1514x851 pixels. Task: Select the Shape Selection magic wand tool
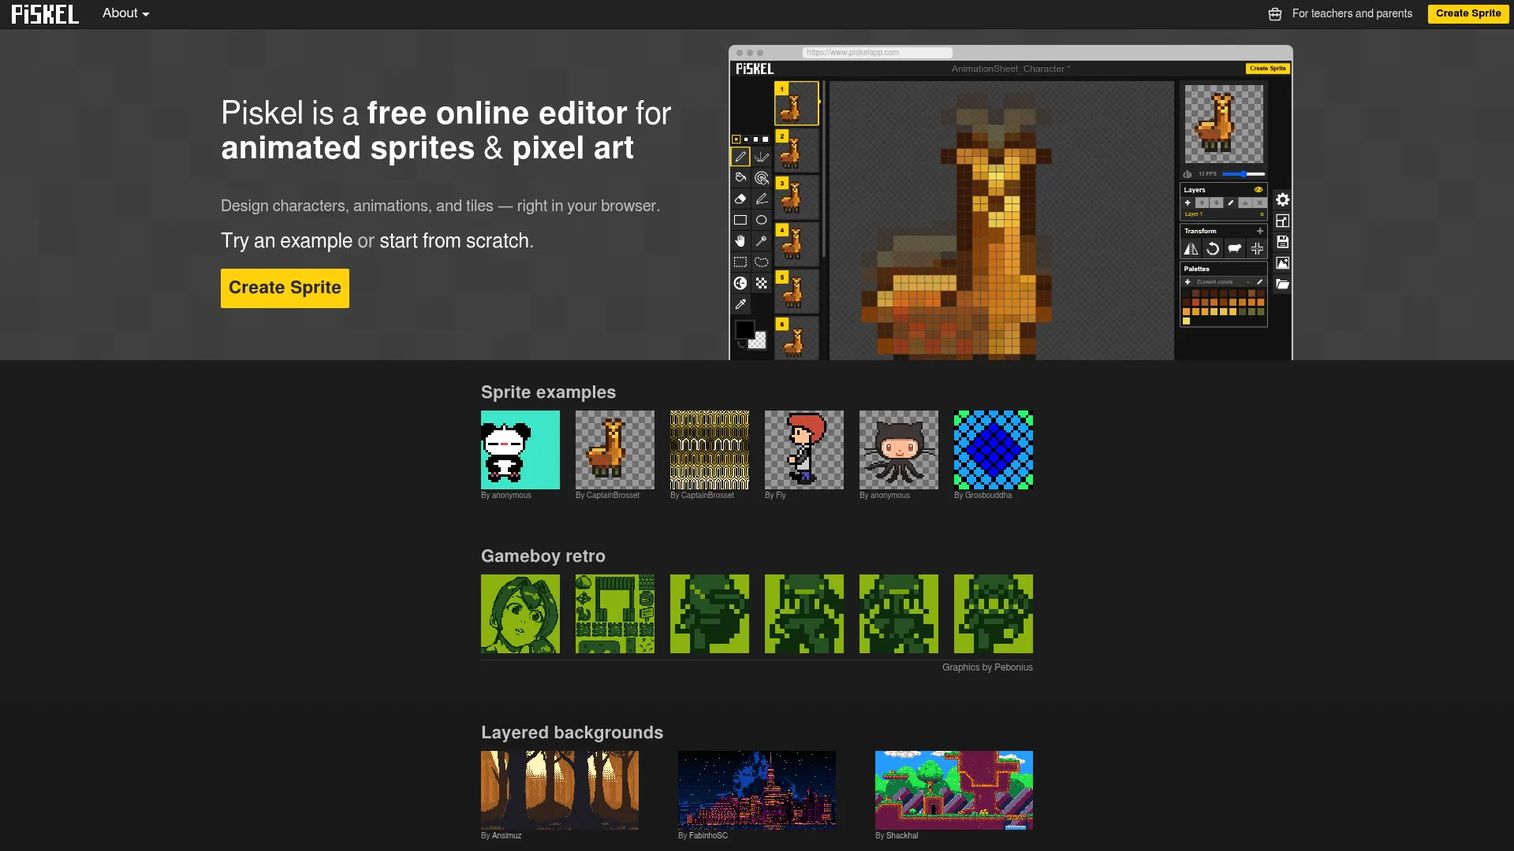point(761,241)
